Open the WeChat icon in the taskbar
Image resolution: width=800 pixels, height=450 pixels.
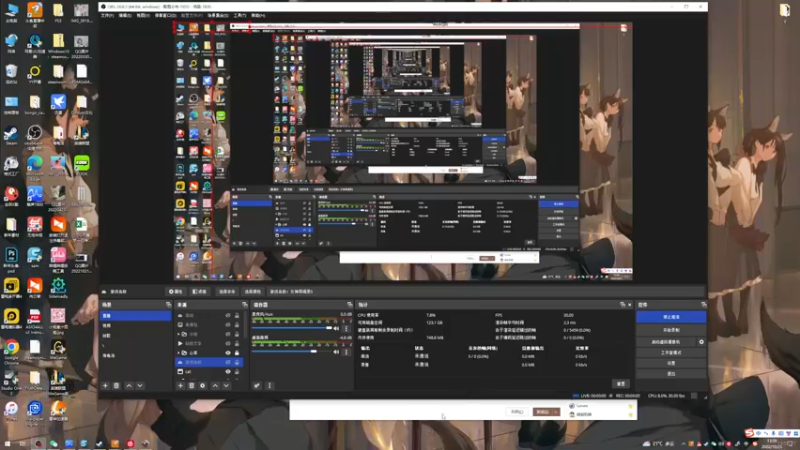tap(53, 443)
